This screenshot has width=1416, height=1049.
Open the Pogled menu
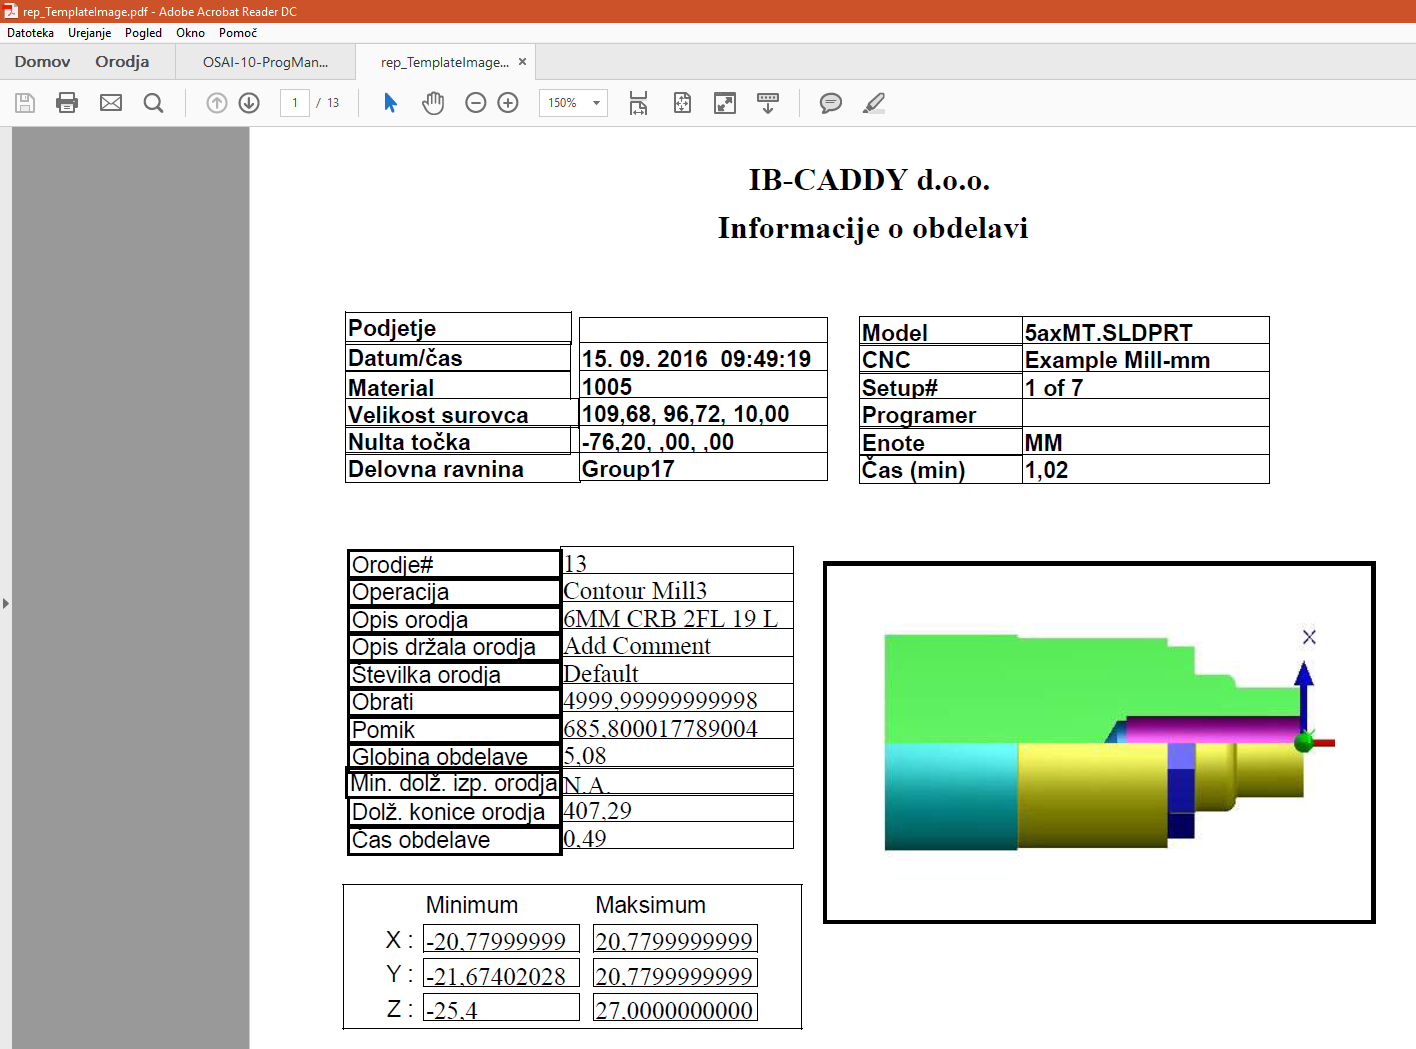(143, 33)
